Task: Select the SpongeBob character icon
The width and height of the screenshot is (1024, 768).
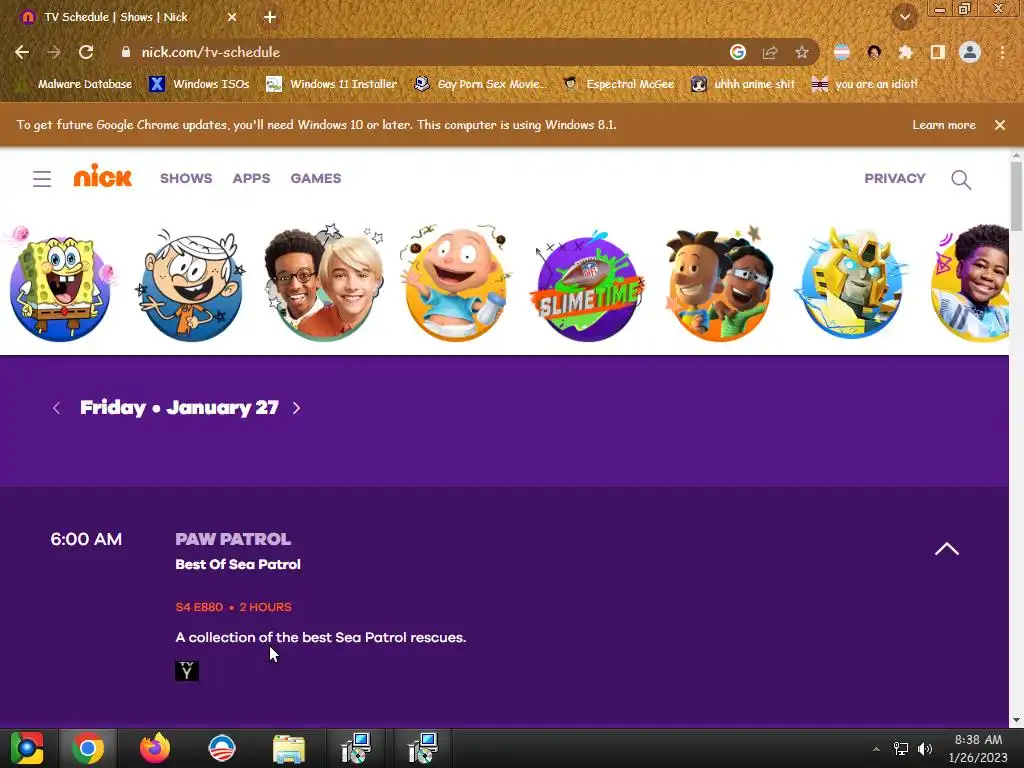Action: click(60, 285)
